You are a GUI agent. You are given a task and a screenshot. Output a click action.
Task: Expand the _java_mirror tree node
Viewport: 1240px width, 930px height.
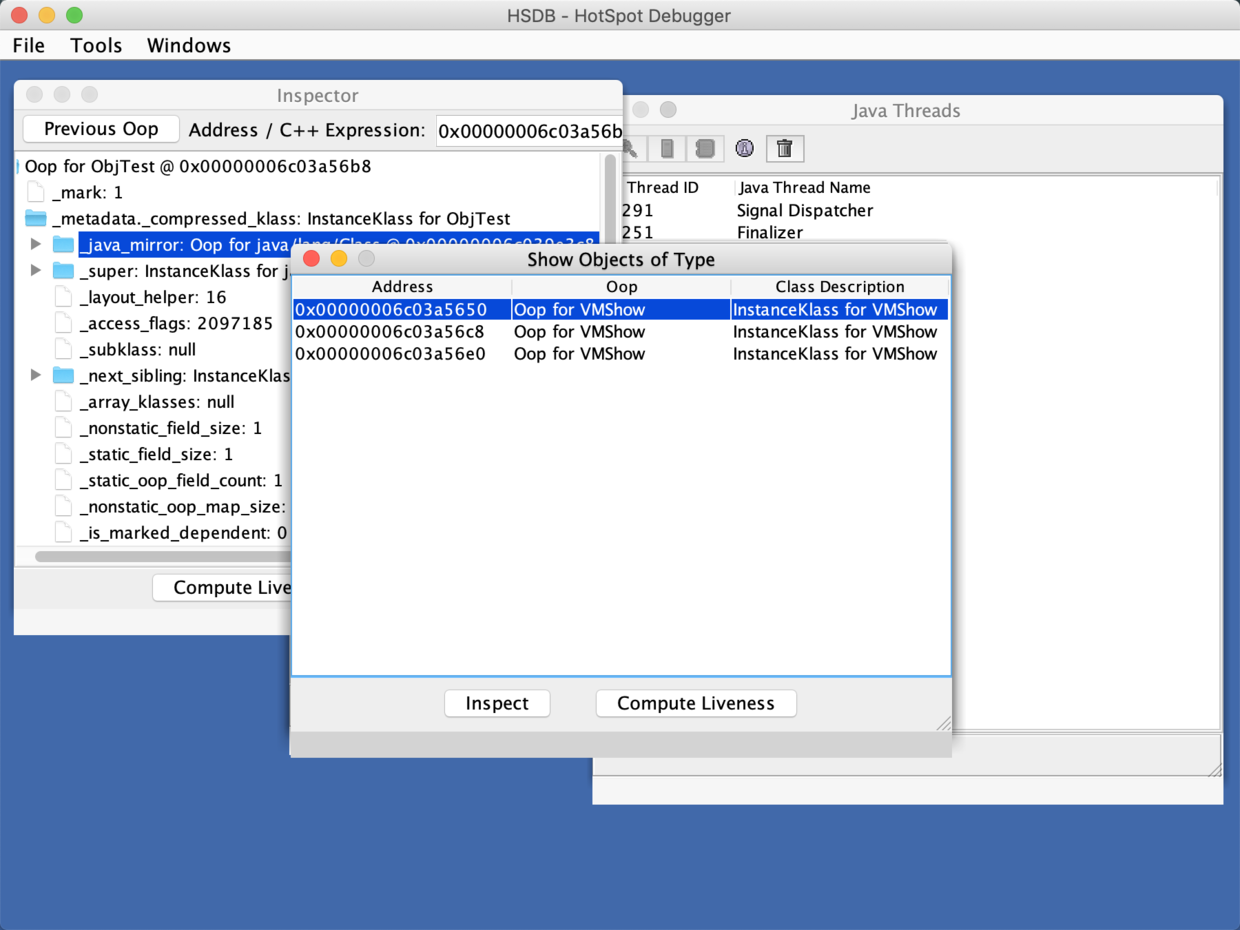click(36, 245)
